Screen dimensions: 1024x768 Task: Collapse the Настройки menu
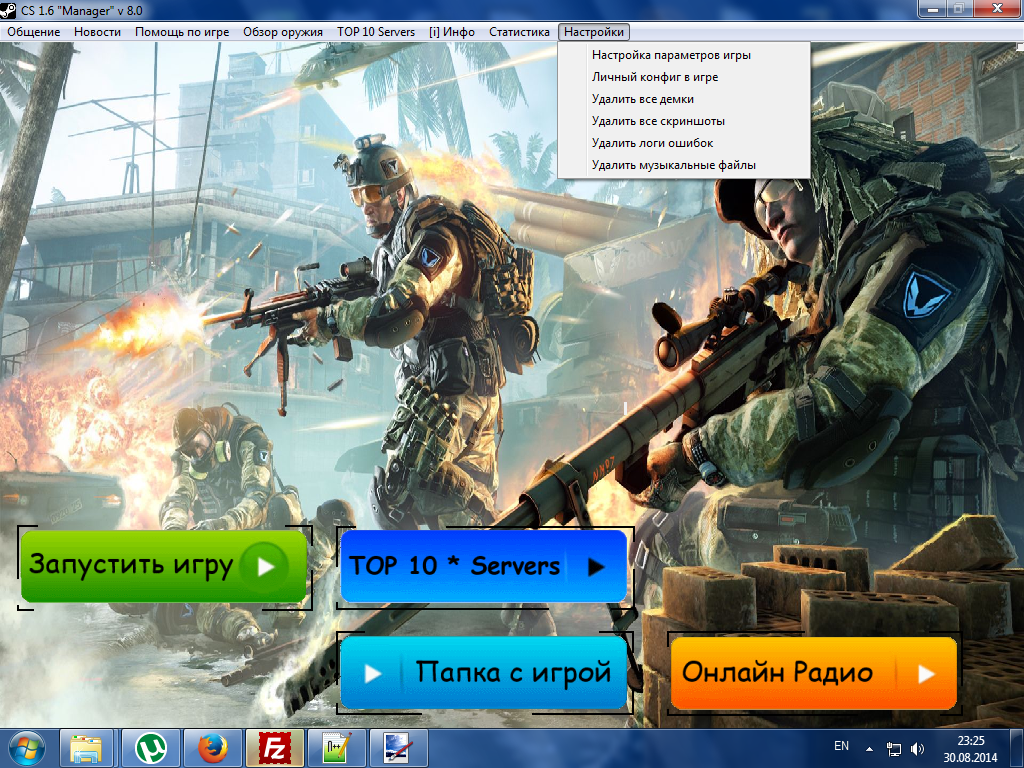tap(594, 32)
